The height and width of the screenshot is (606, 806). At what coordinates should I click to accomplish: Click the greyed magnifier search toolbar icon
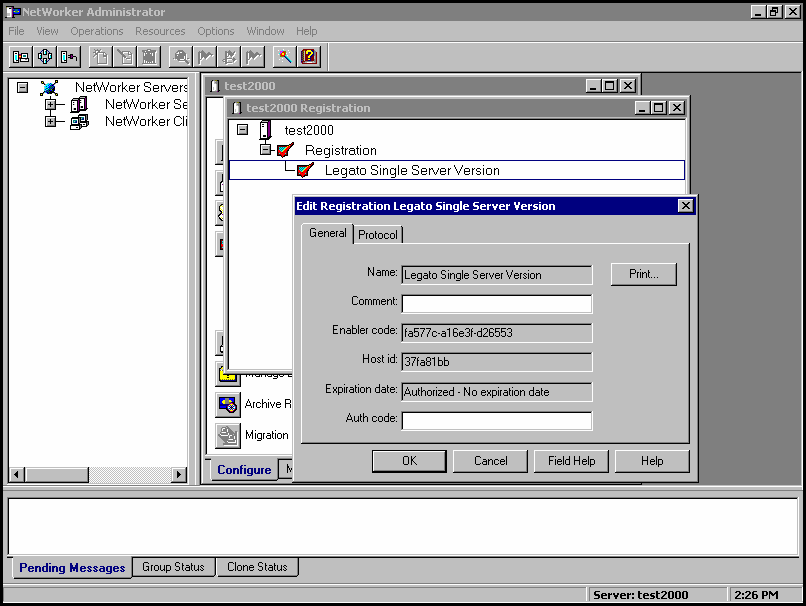pyautogui.click(x=181, y=57)
